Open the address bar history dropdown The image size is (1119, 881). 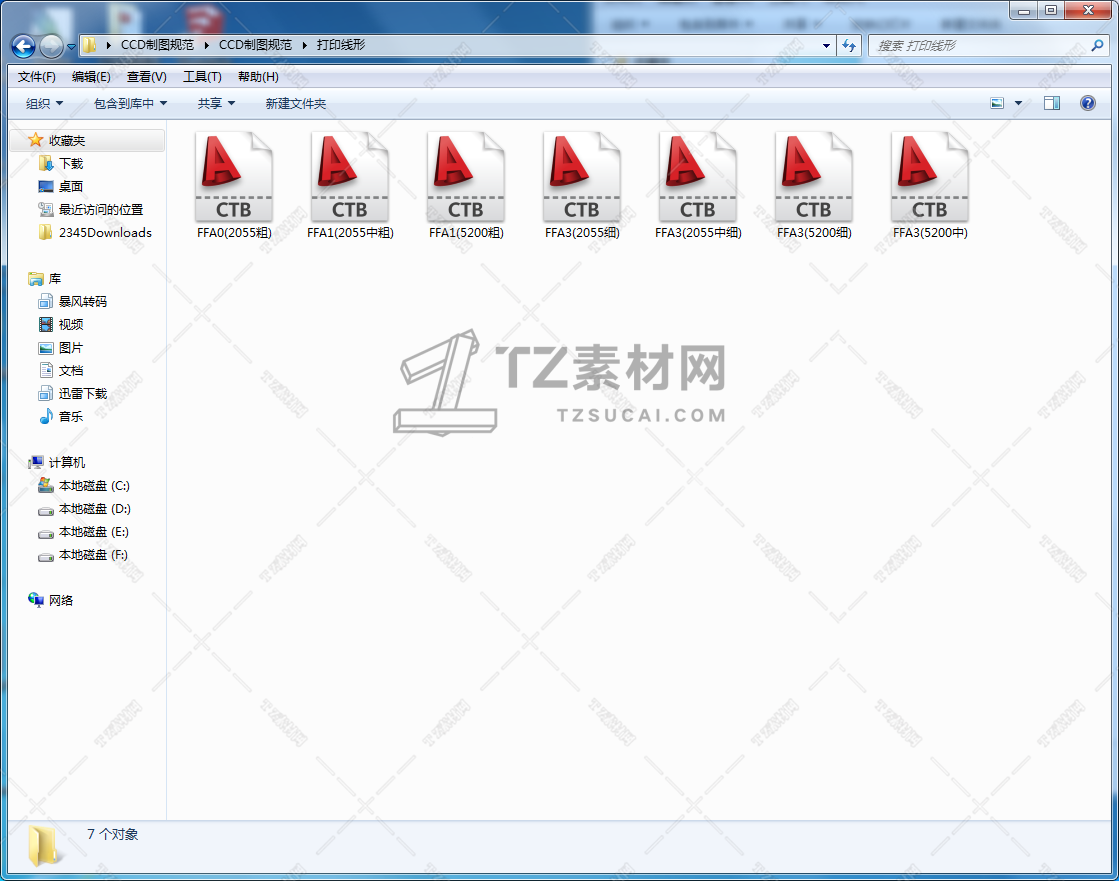826,46
